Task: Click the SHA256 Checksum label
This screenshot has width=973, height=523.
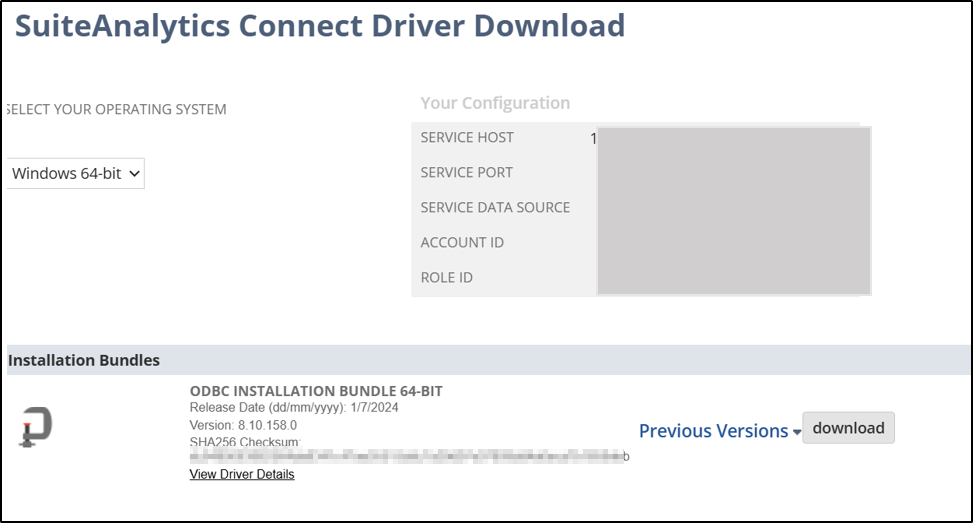Action: [x=245, y=442]
